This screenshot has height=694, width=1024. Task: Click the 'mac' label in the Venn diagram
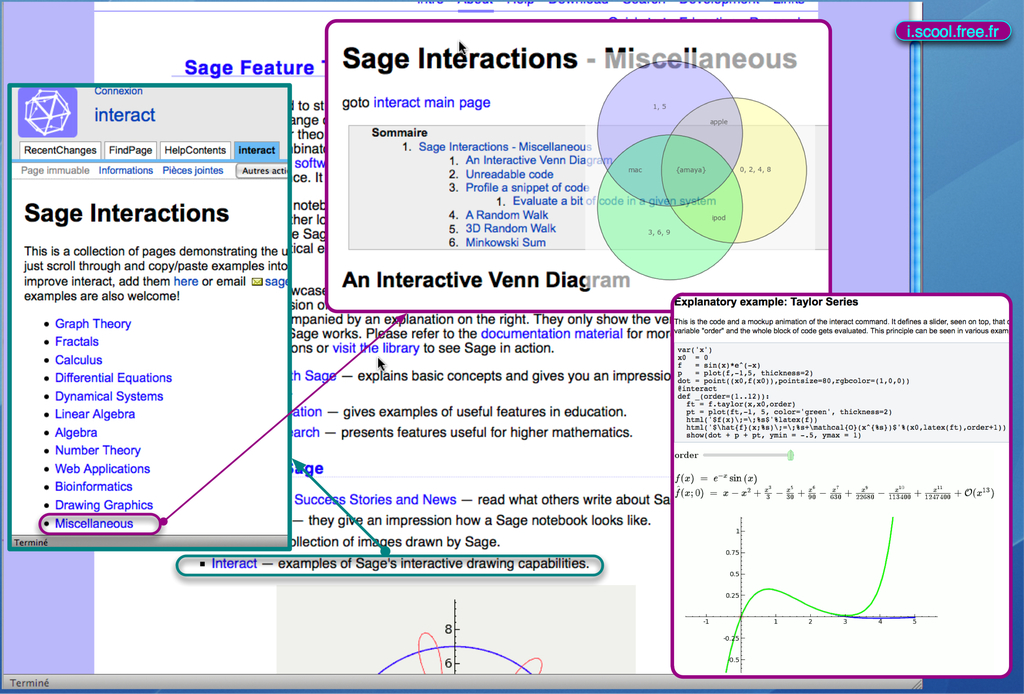click(x=635, y=170)
